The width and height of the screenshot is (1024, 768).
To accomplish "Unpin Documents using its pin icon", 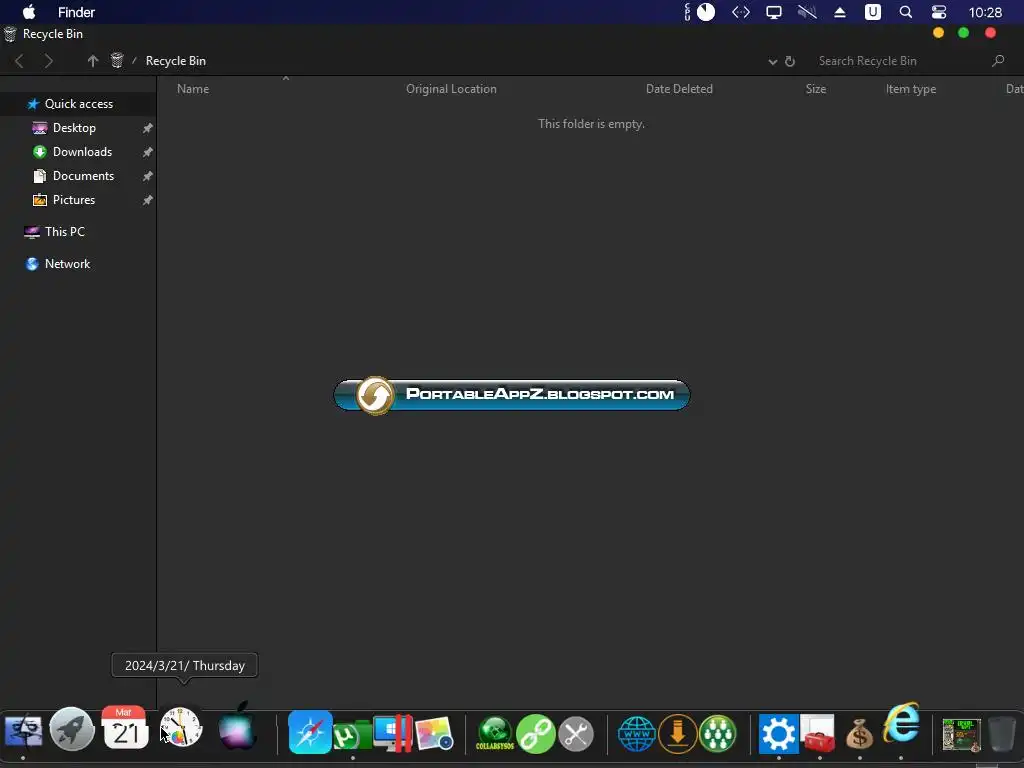I will pyautogui.click(x=148, y=176).
